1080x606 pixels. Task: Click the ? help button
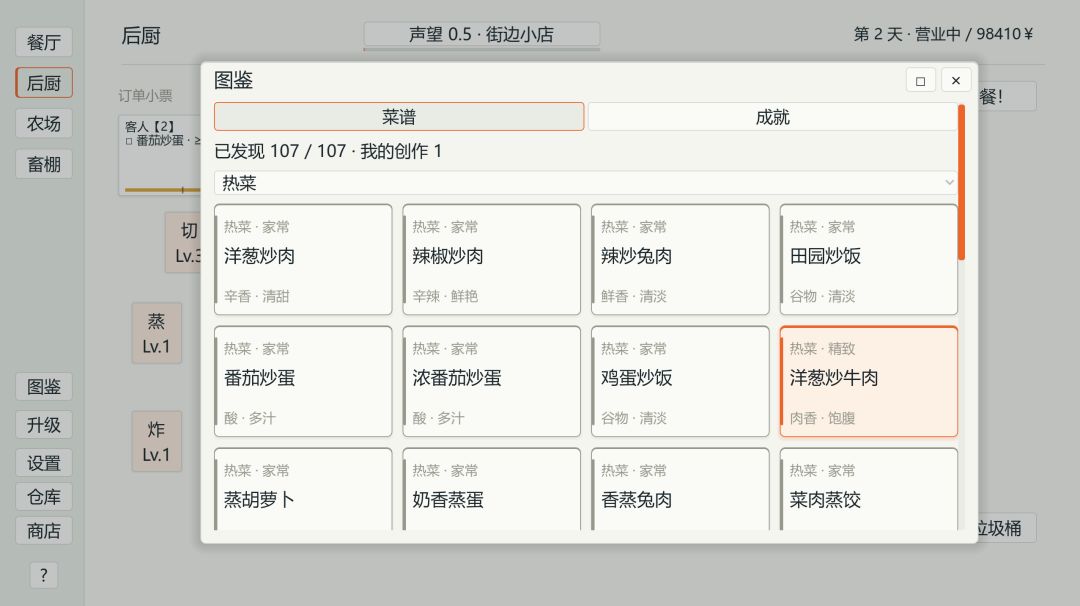tap(43, 575)
